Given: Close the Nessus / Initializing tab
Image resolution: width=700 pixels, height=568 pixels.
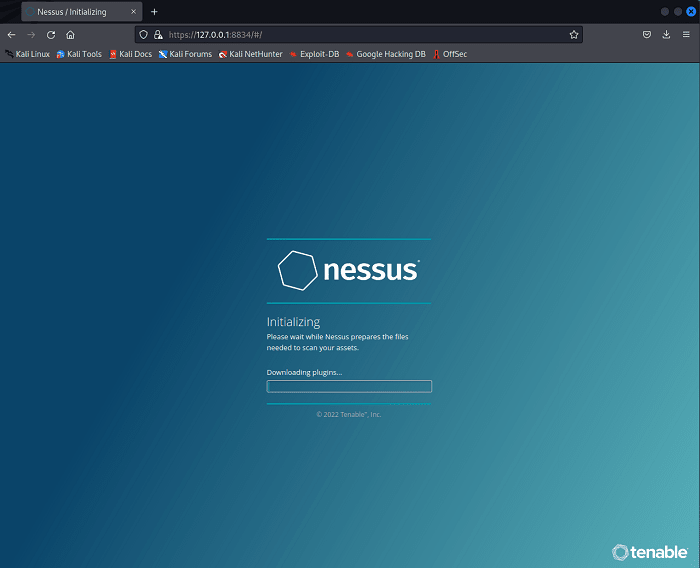Looking at the screenshot, I should pyautogui.click(x=133, y=12).
